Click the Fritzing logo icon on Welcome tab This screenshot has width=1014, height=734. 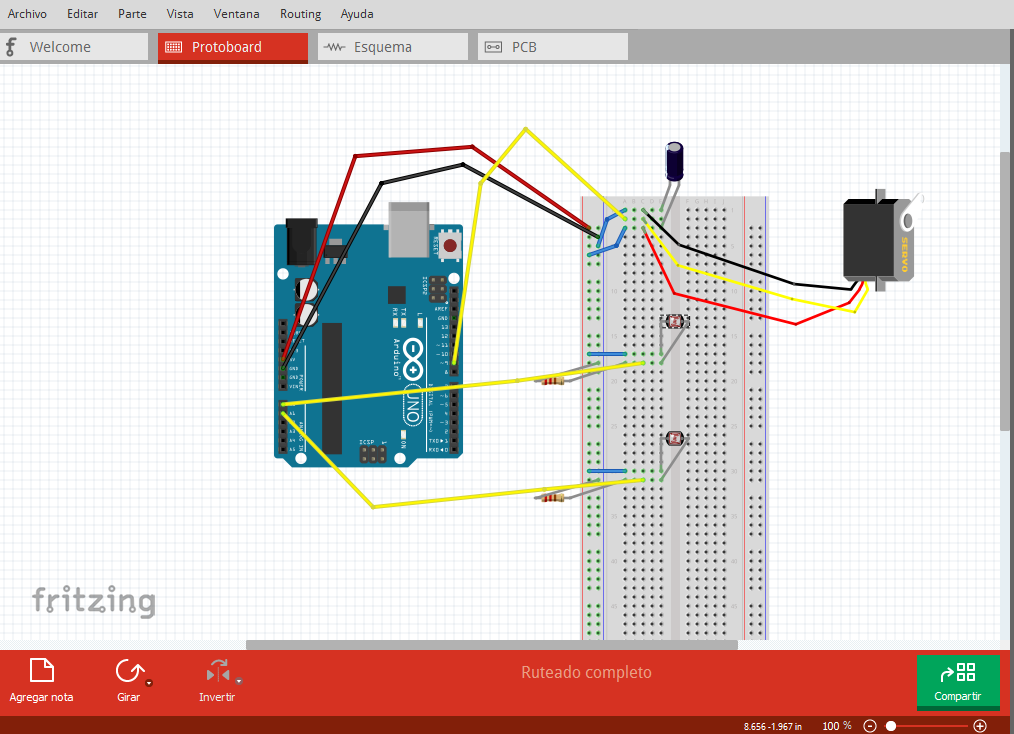coord(11,47)
